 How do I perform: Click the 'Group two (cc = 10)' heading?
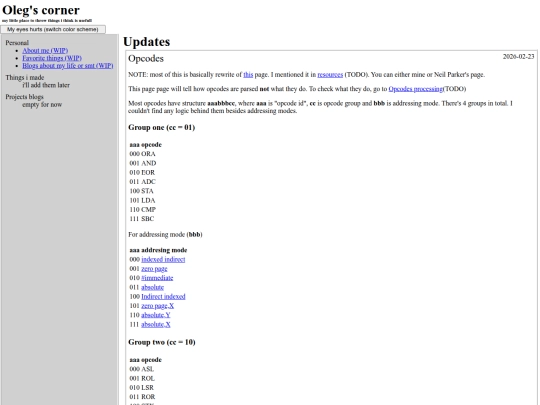(162, 342)
